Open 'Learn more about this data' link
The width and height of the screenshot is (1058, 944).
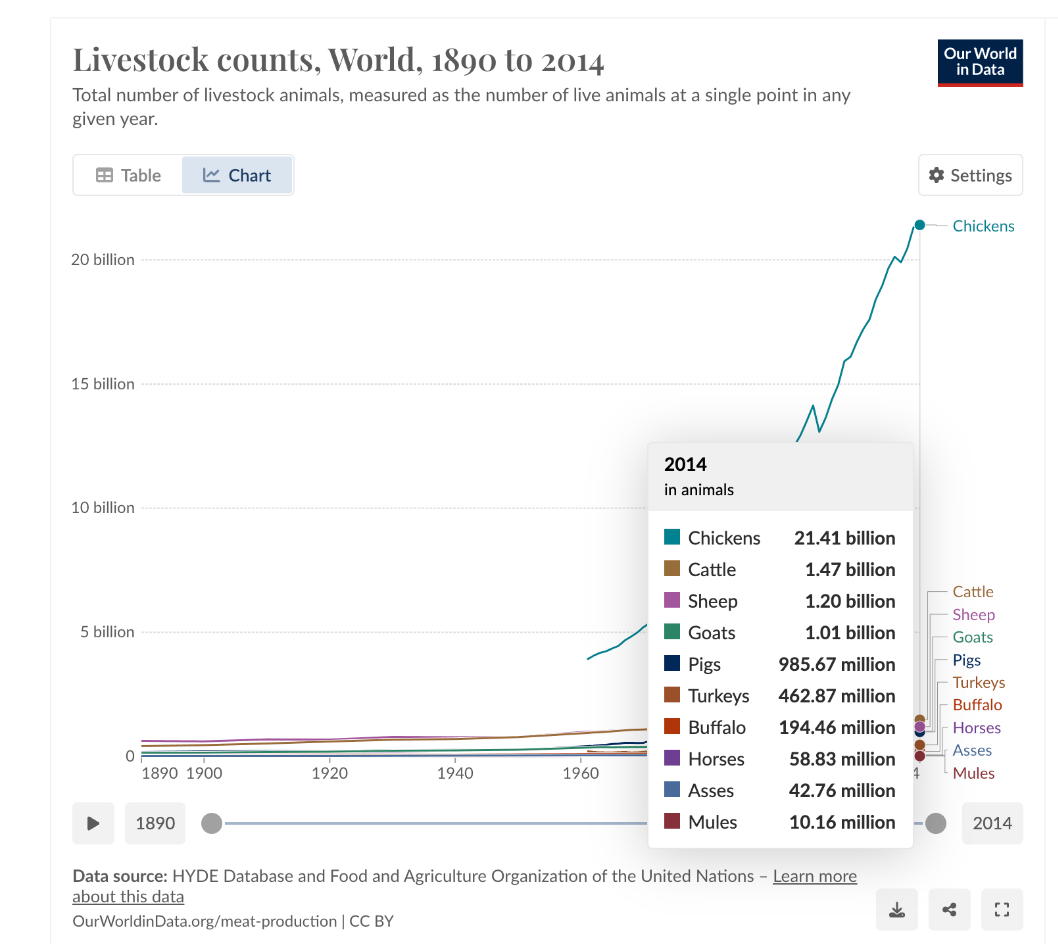814,876
